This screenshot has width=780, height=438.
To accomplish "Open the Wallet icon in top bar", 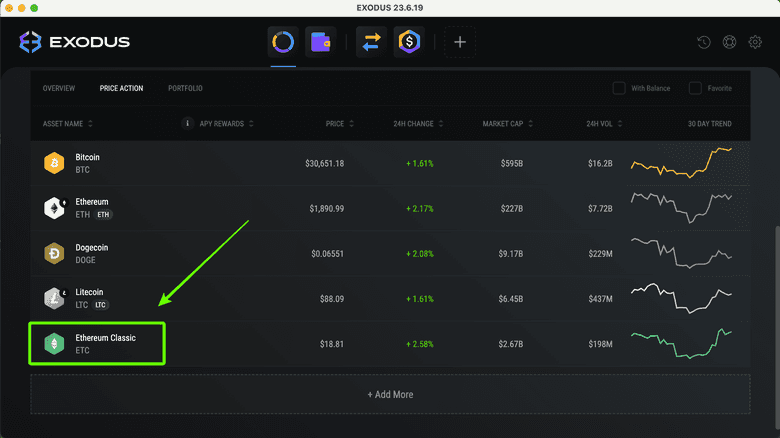I will tap(320, 43).
